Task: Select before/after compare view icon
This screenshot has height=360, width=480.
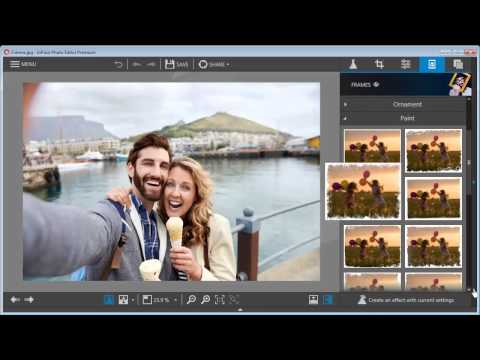Action: pyautogui.click(x=123, y=300)
